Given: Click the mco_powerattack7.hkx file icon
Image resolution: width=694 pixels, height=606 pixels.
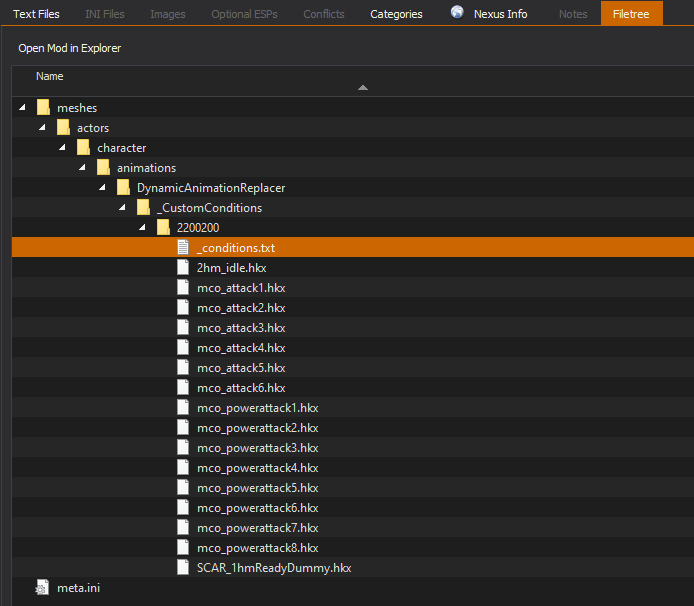Looking at the screenshot, I should [183, 528].
